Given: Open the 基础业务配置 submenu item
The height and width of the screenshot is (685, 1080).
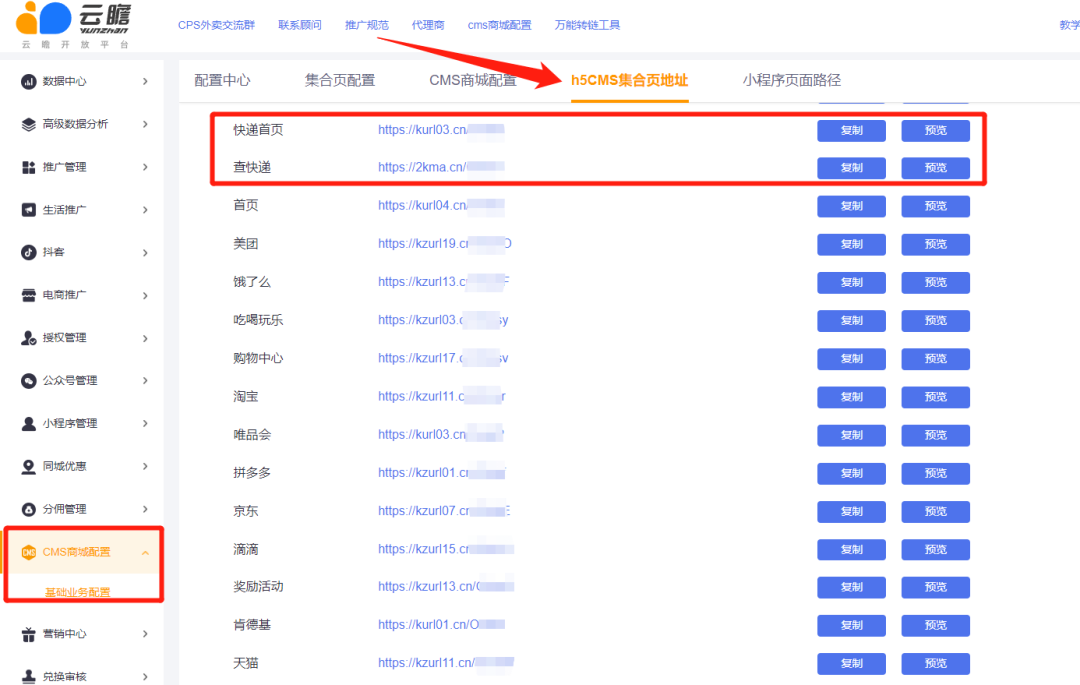Looking at the screenshot, I should click(x=78, y=592).
